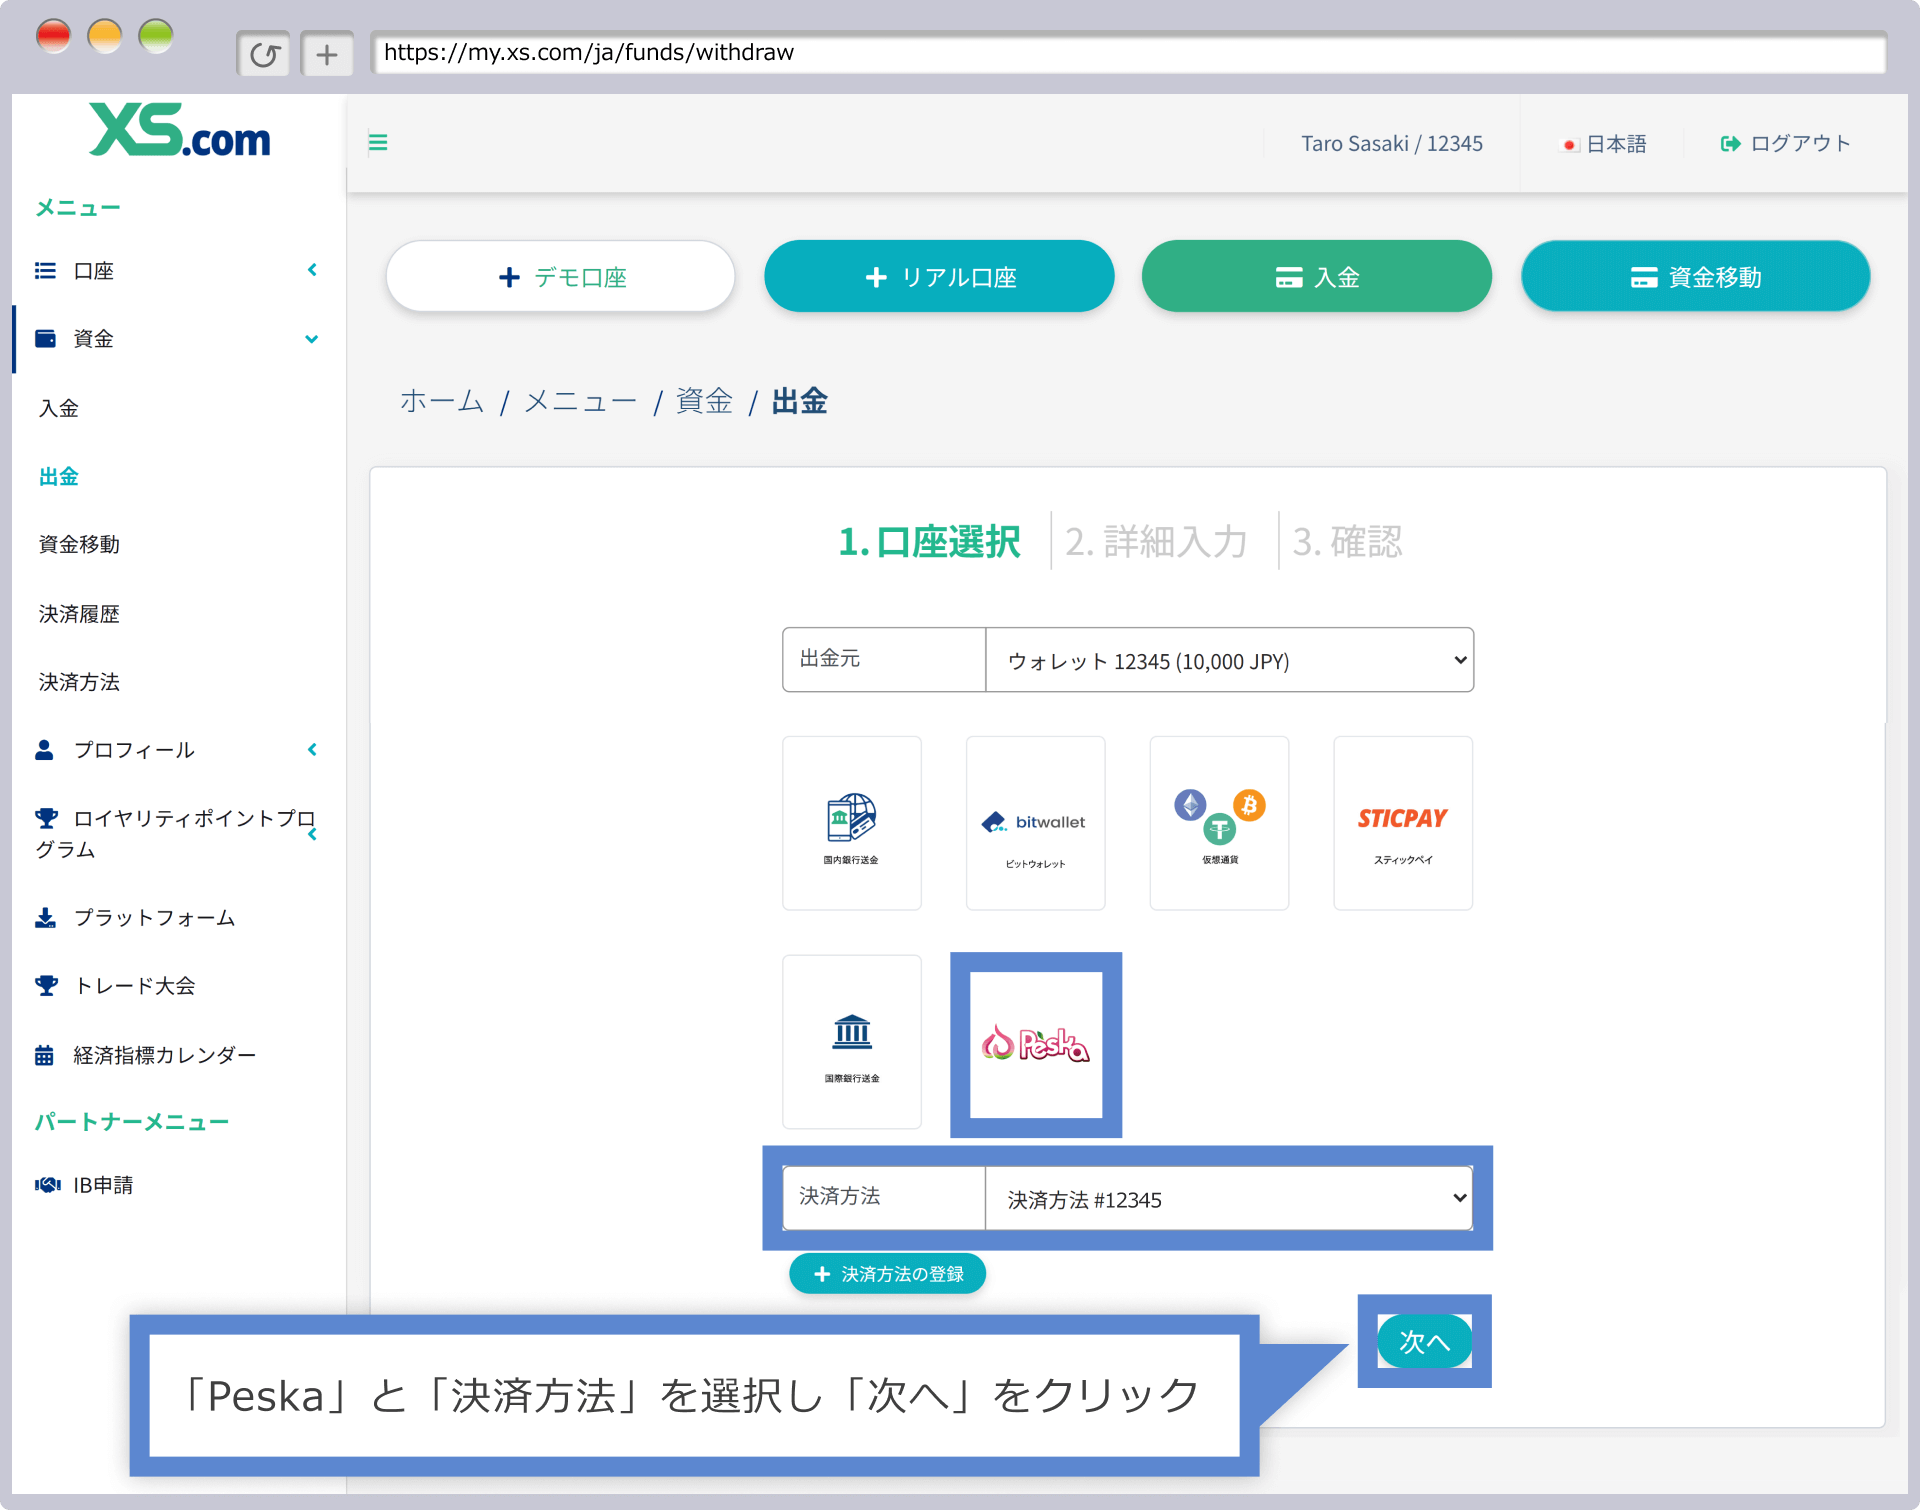Click the 次へ button
1920x1510 pixels.
(1425, 1341)
